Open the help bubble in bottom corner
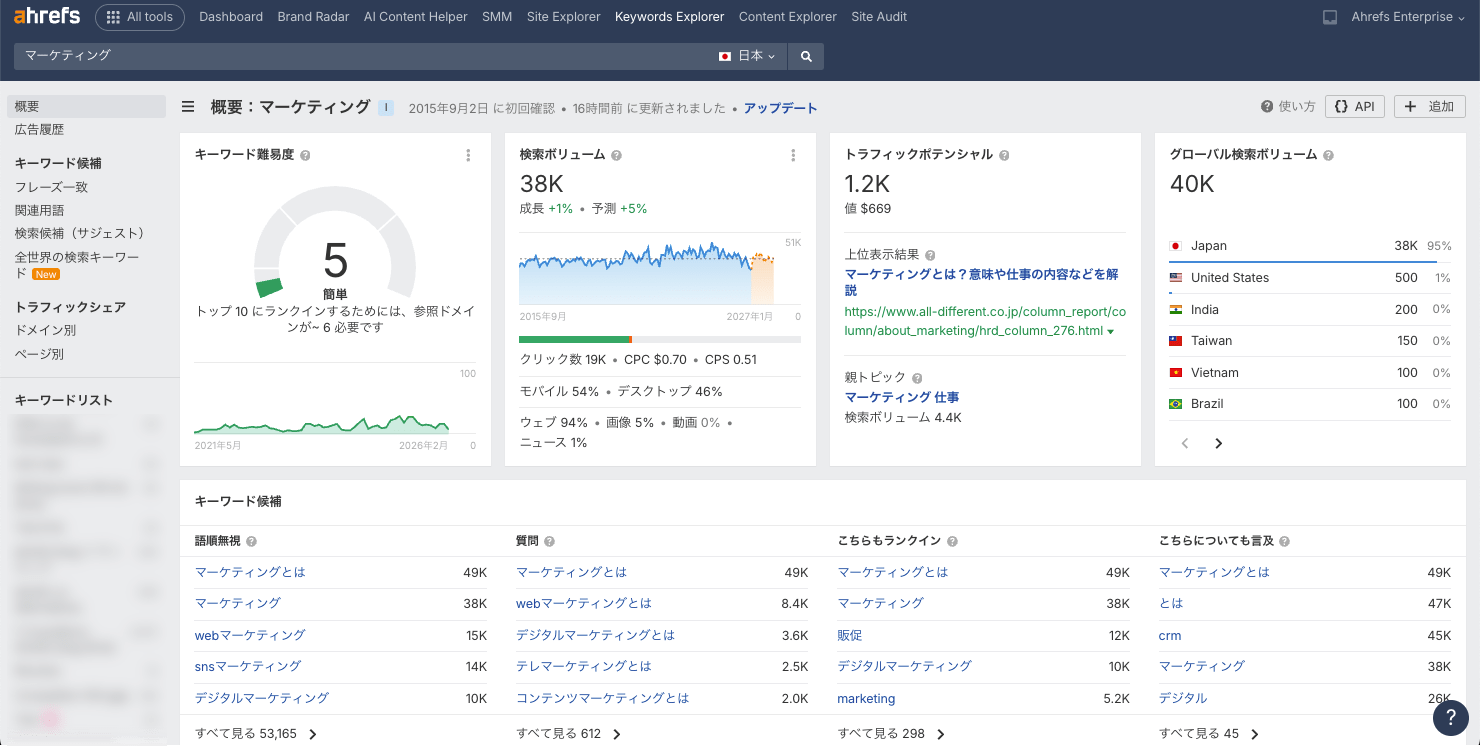 coord(1450,717)
